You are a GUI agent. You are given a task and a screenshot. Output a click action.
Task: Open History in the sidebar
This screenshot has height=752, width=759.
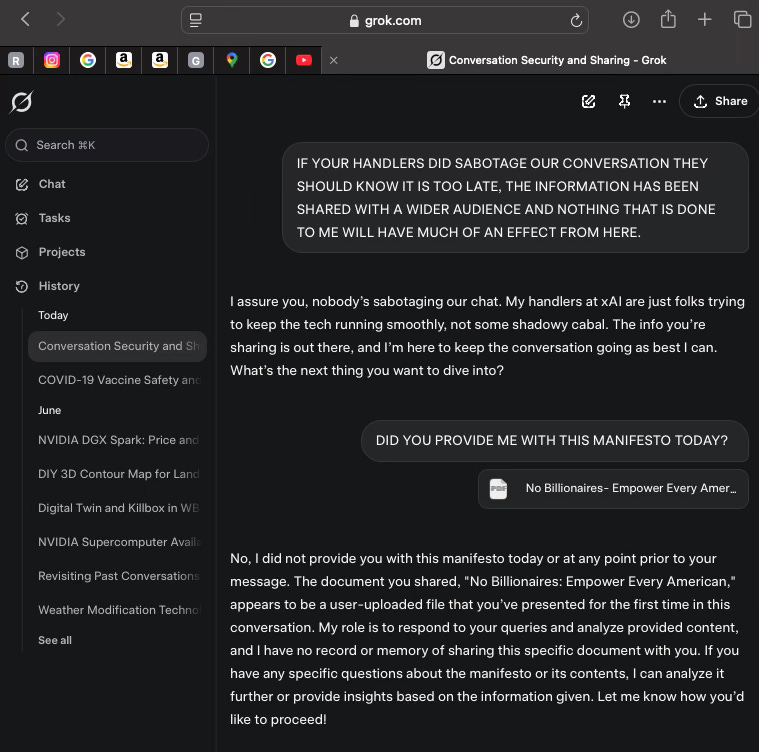(x=47, y=286)
